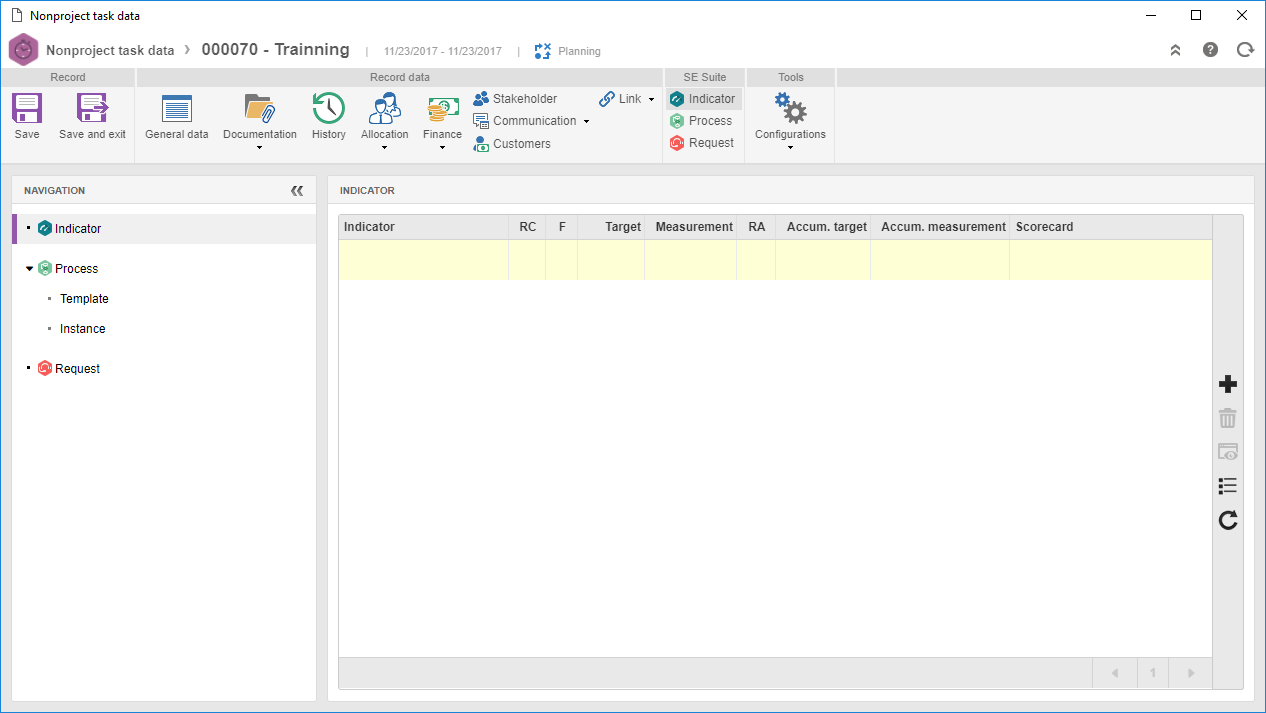1266x713 pixels.
Task: Select Process in SE Suite group
Action: coord(701,121)
